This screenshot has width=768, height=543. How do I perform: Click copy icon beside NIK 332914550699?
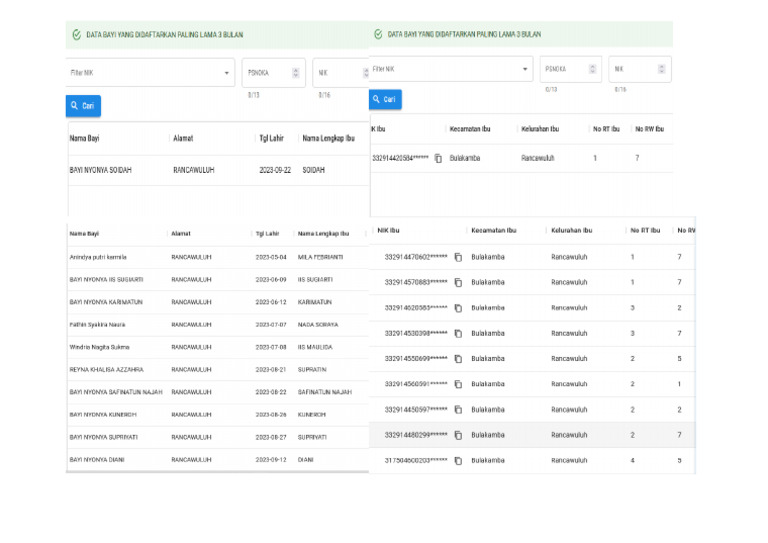[458, 359]
